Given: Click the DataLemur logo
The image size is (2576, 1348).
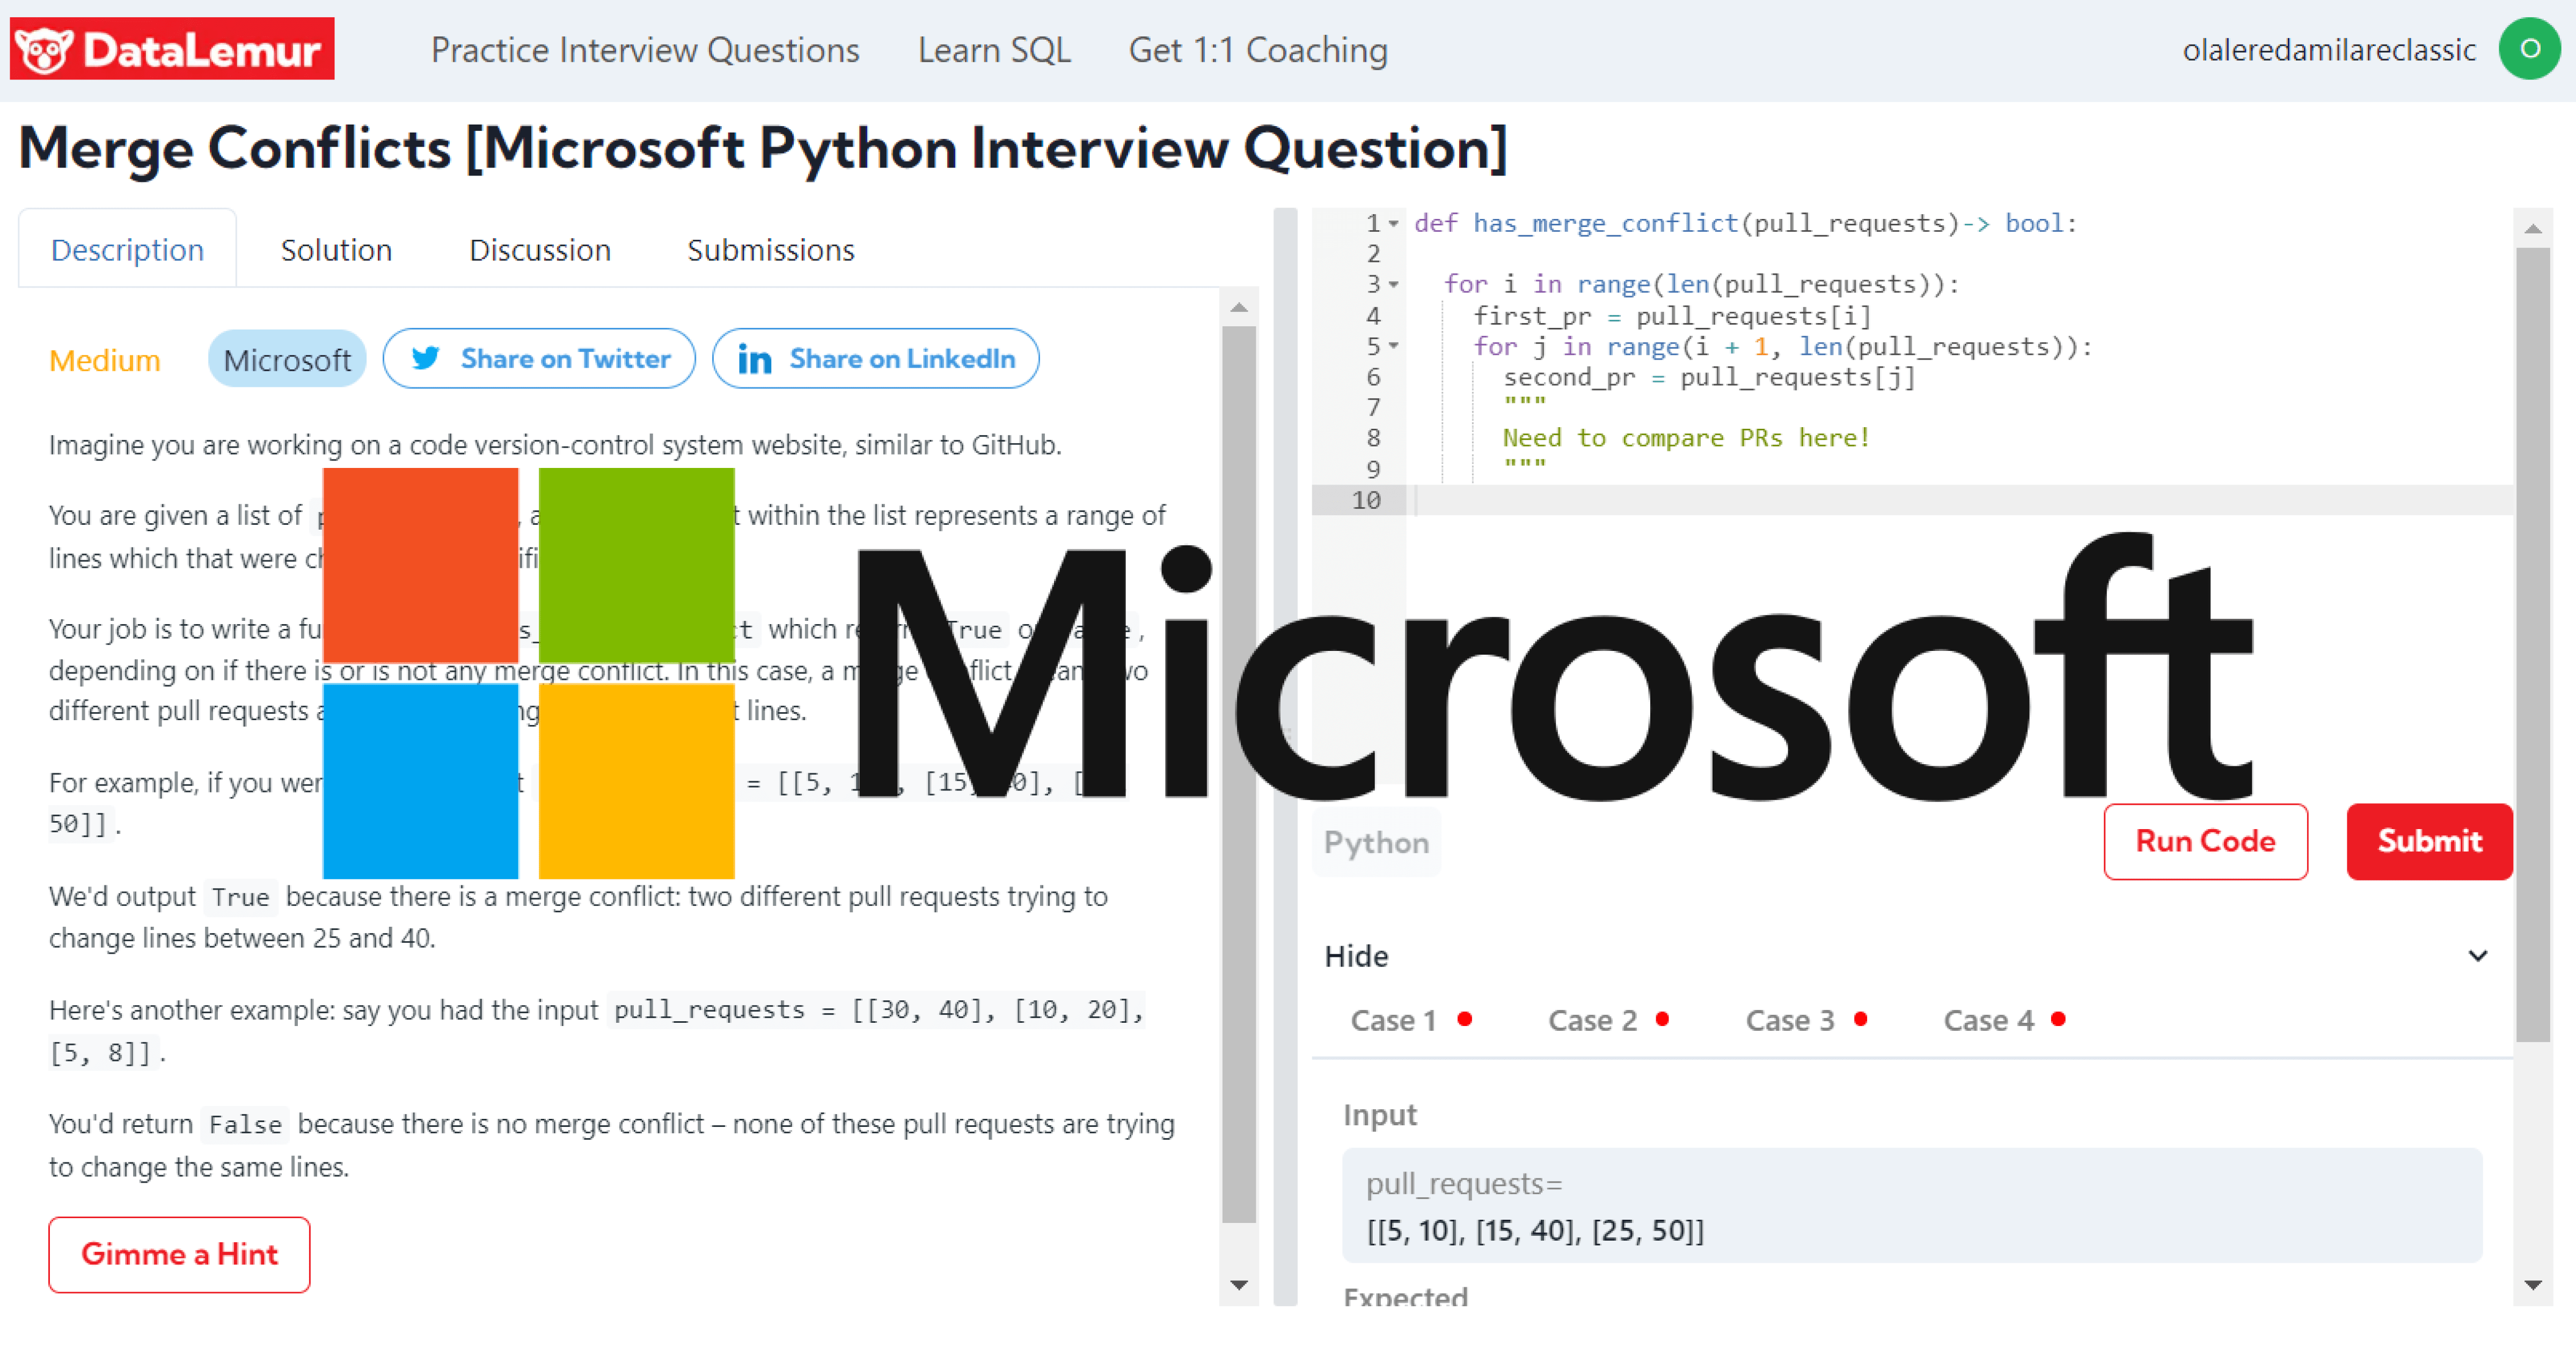Looking at the screenshot, I should click(x=172, y=48).
